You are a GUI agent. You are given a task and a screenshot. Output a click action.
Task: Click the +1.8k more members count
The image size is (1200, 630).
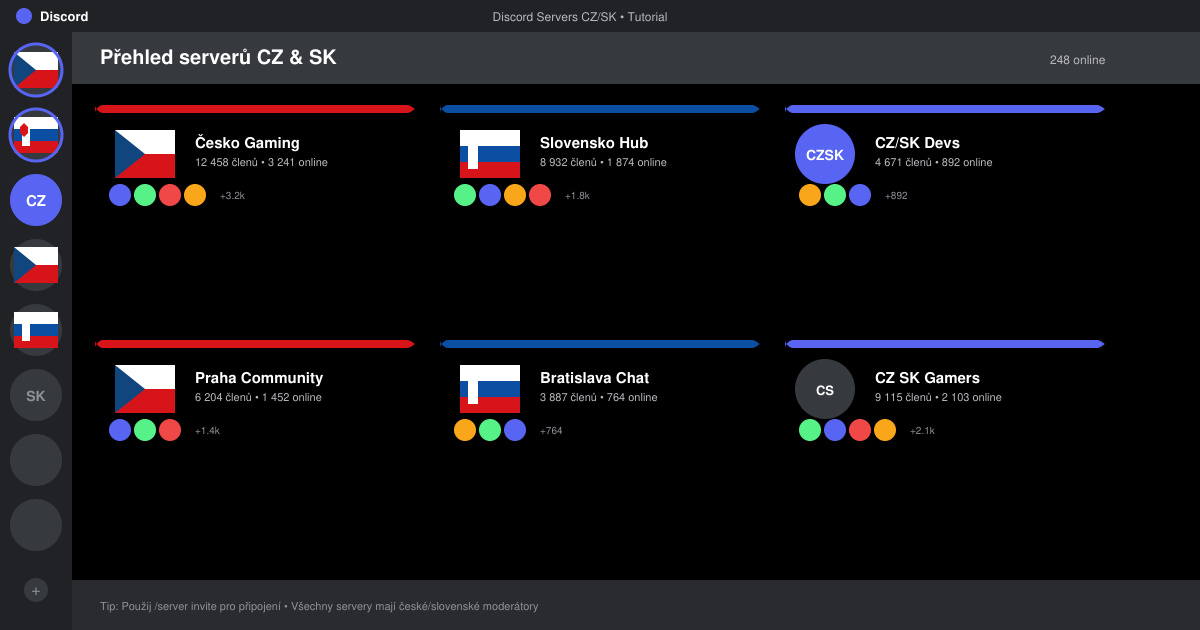(577, 196)
